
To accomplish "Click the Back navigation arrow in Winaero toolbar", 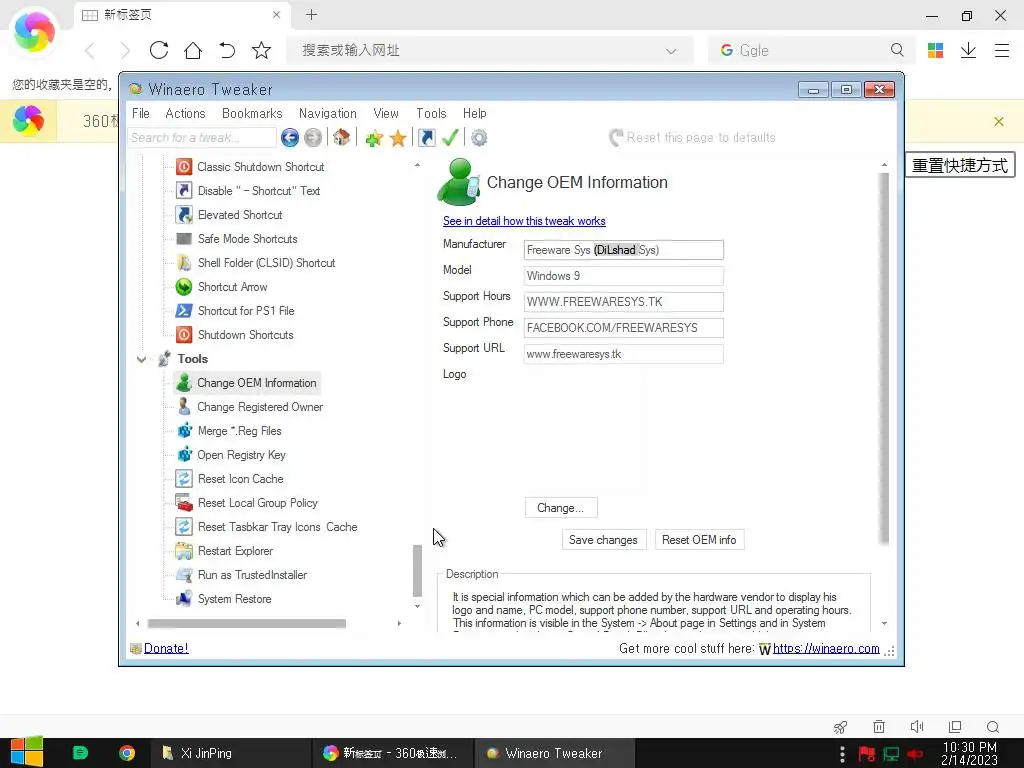I will [290, 138].
